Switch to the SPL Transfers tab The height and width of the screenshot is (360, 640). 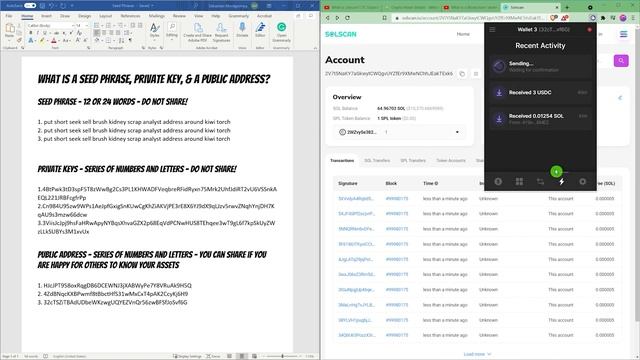413,160
